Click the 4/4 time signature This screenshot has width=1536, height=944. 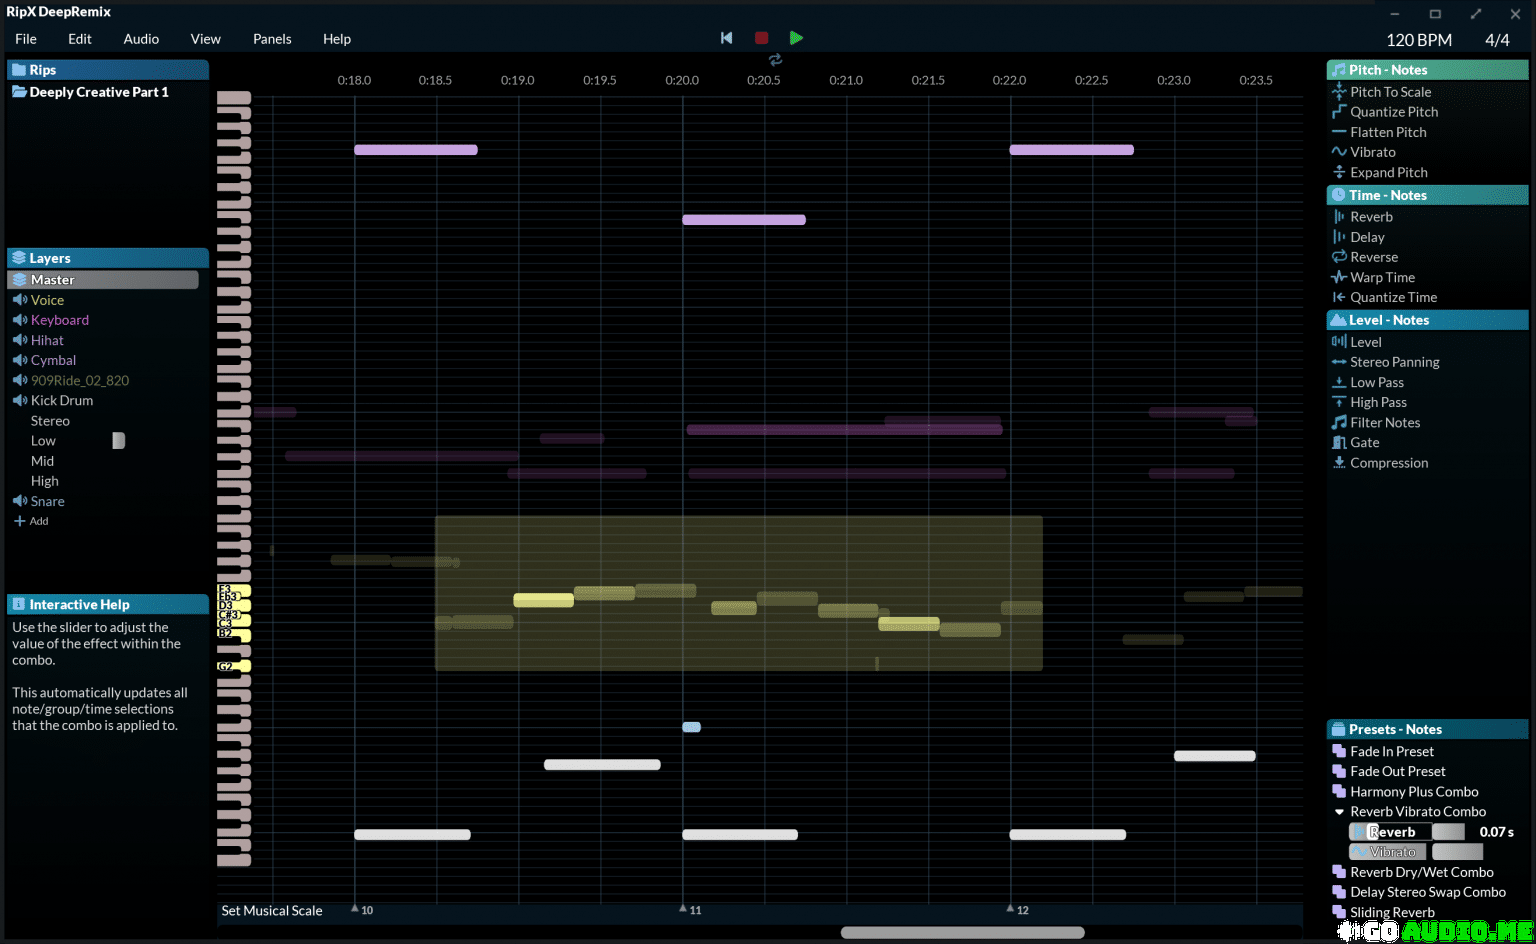click(1497, 40)
